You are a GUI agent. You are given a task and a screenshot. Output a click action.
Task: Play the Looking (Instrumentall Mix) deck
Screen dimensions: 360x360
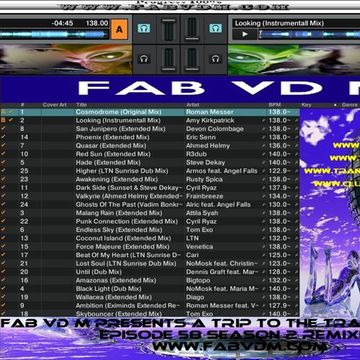click(245, 34)
